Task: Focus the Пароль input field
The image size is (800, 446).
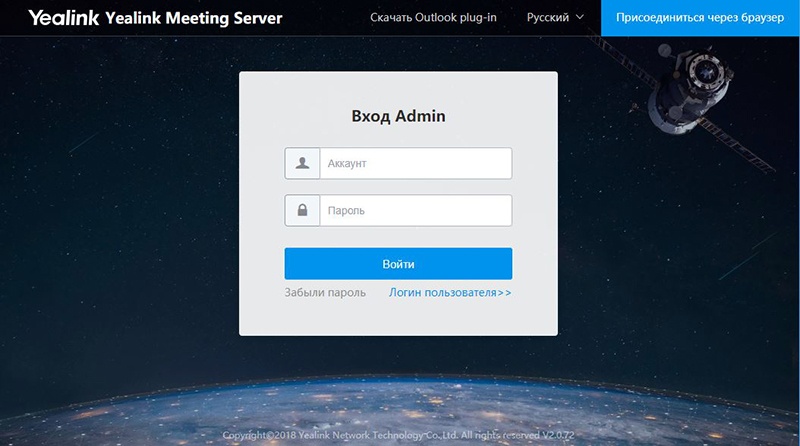Action: [415, 210]
